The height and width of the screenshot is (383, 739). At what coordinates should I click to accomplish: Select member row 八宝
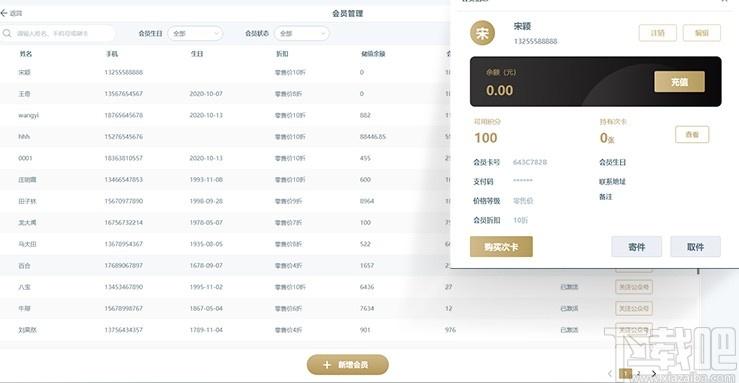[349, 287]
